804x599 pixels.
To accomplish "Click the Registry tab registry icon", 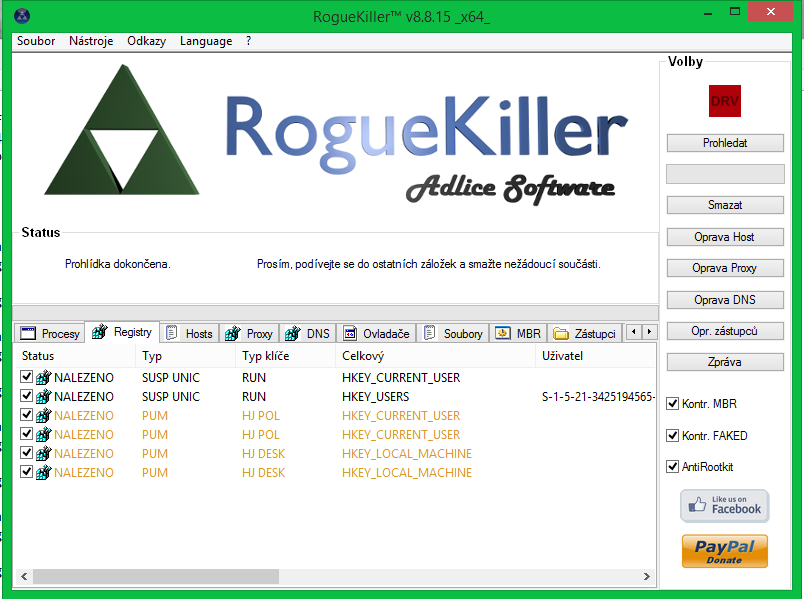I will pyautogui.click(x=99, y=332).
